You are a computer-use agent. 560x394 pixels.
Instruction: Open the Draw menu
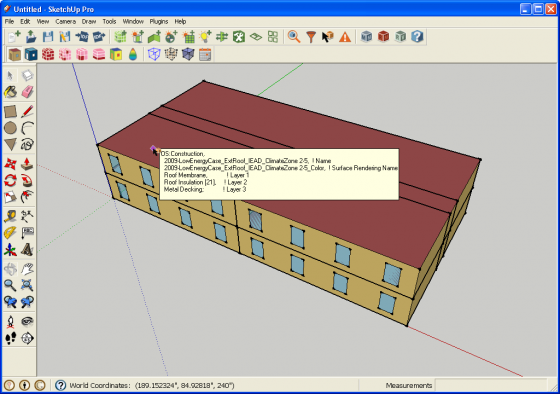[89, 21]
